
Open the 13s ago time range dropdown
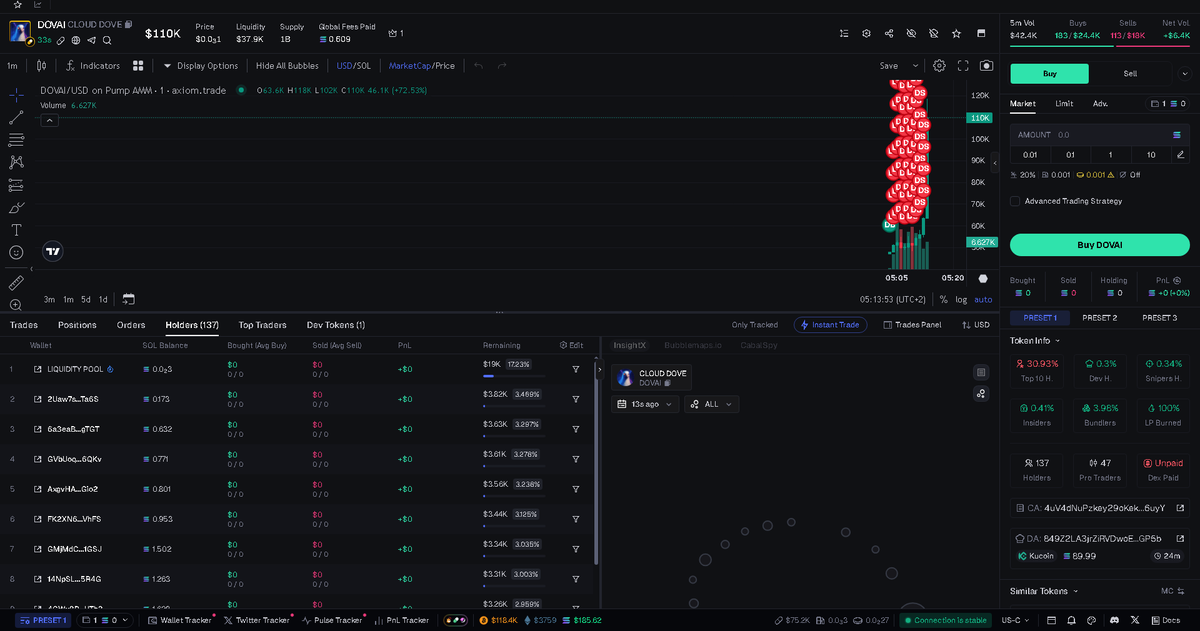click(645, 404)
